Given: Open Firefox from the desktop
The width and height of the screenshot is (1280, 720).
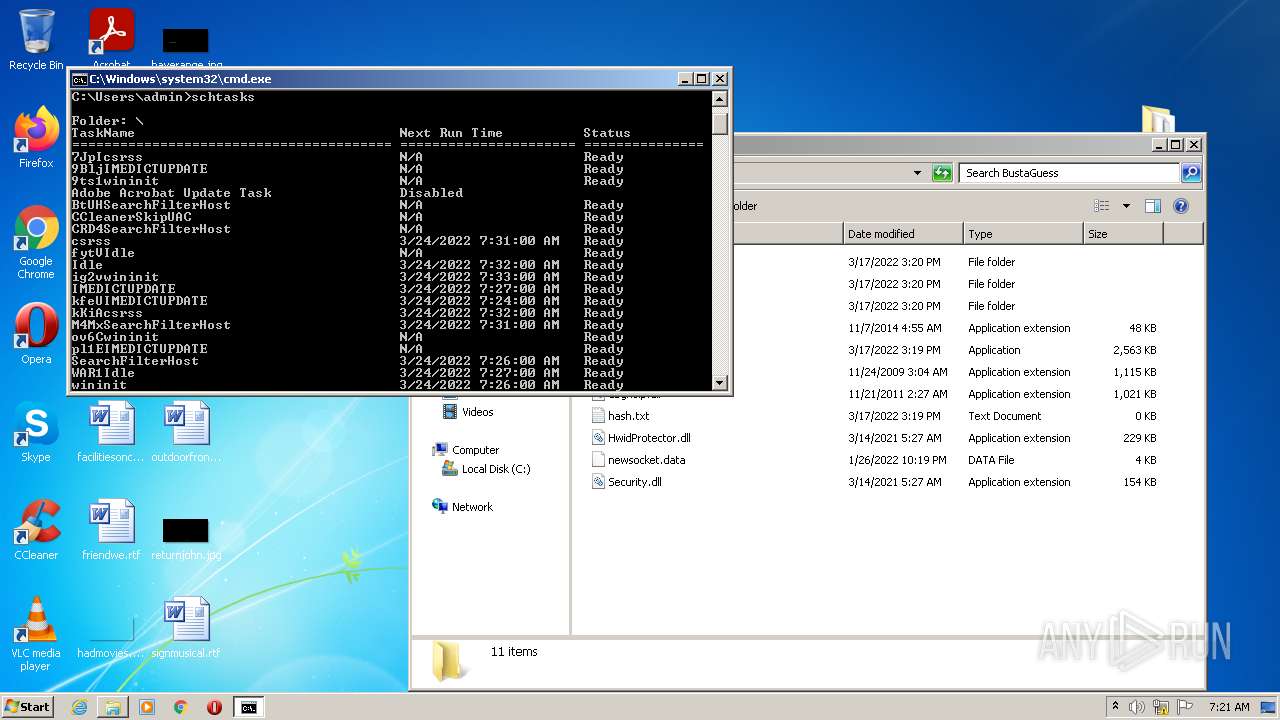Looking at the screenshot, I should (x=36, y=138).
